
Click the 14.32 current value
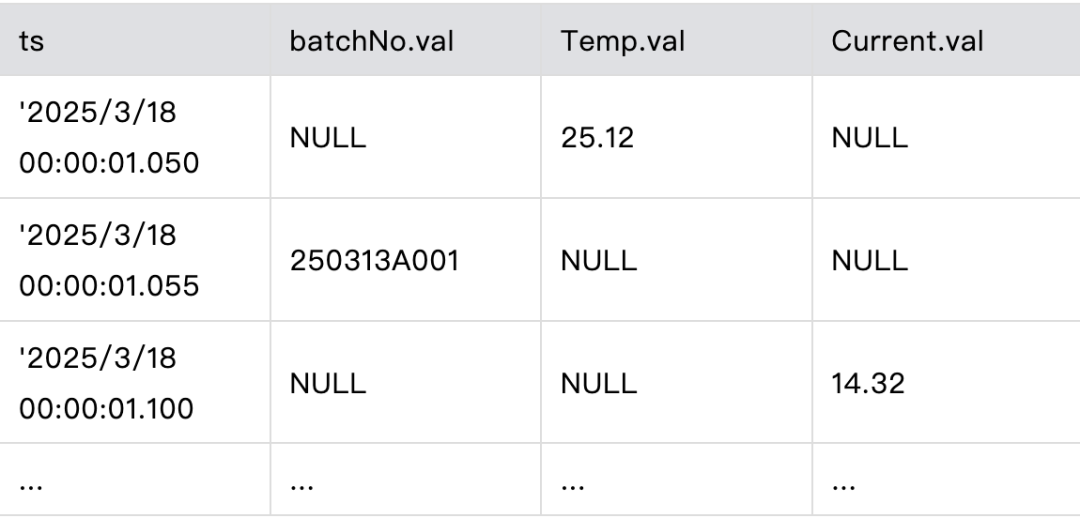(868, 383)
